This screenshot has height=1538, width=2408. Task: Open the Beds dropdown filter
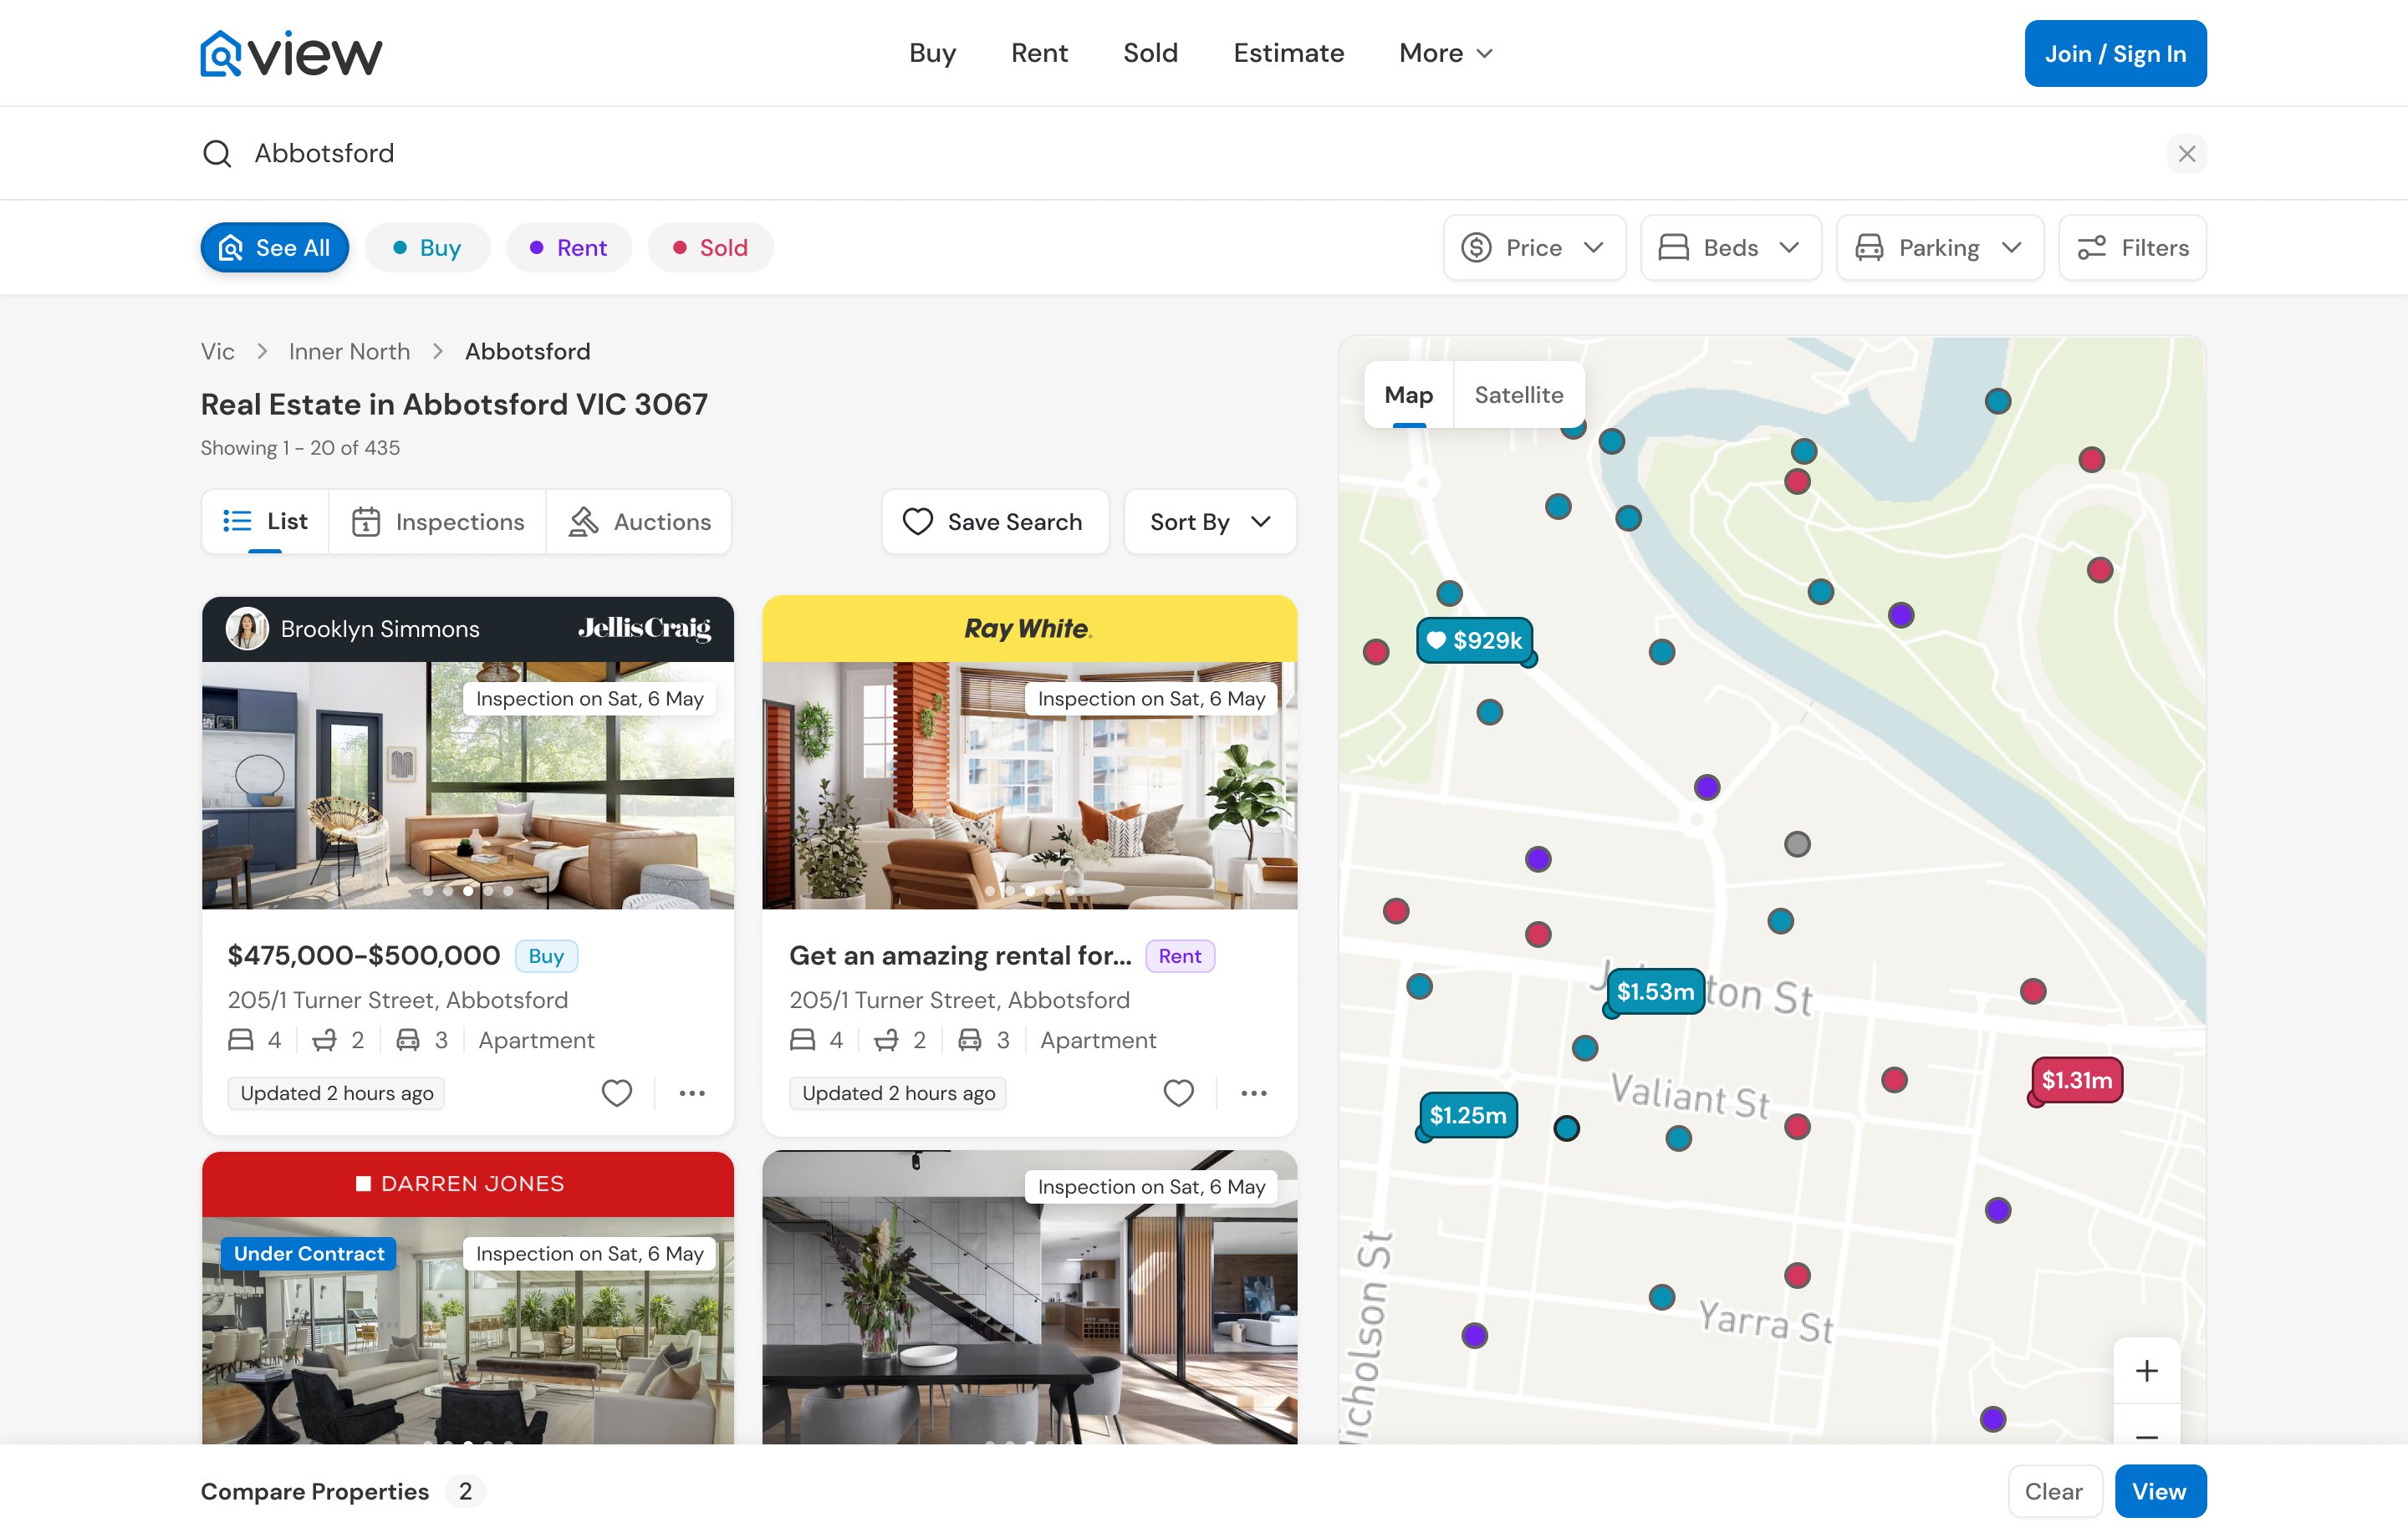(1730, 248)
